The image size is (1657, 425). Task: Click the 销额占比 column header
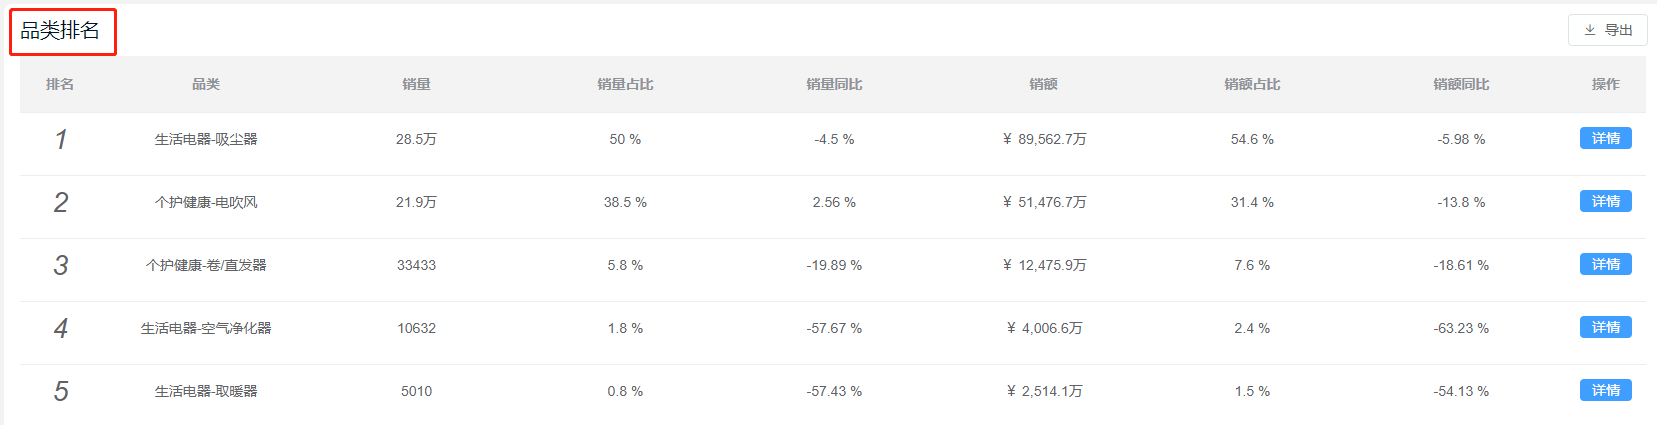point(1252,84)
